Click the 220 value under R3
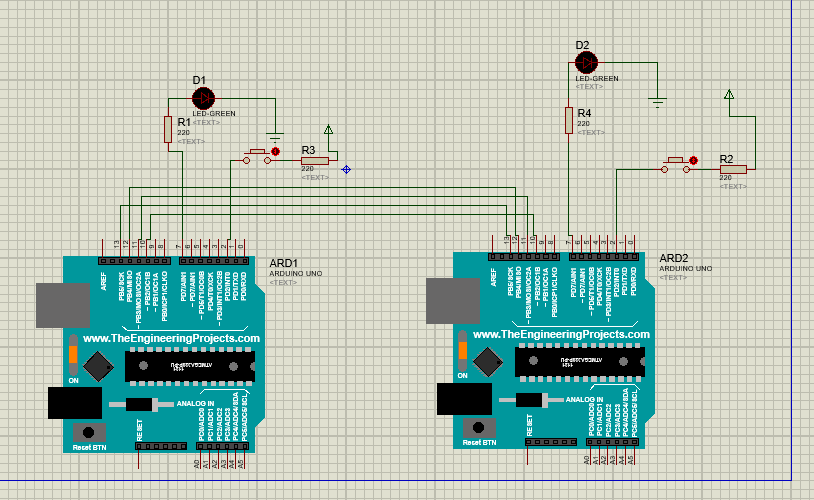814x500 pixels. [307, 169]
